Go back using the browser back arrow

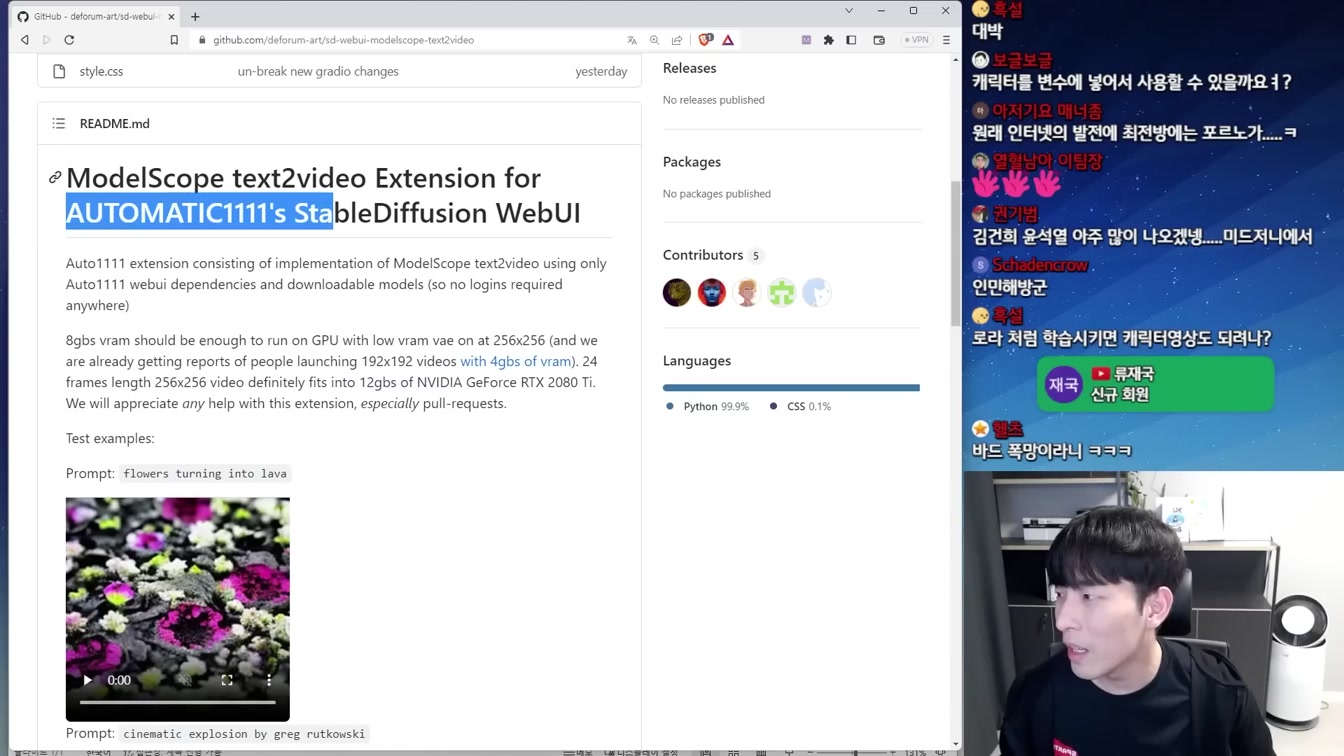pos(25,40)
